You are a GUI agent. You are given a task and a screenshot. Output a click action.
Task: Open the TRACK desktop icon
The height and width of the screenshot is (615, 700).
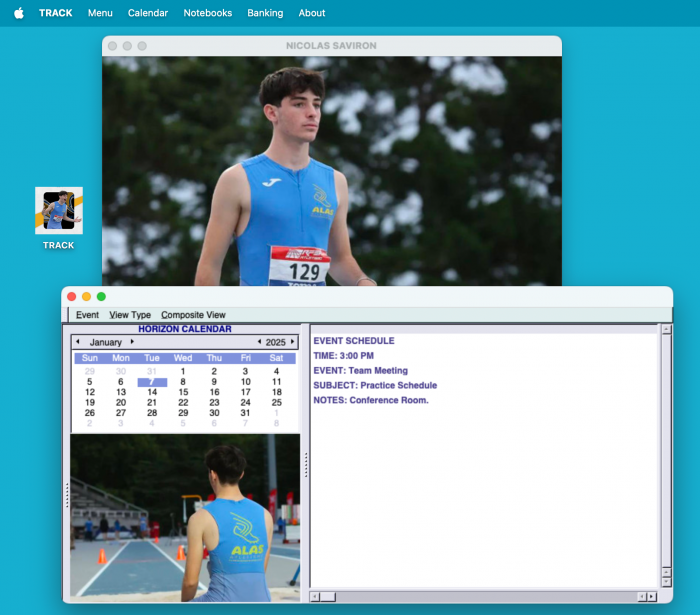click(x=58, y=211)
